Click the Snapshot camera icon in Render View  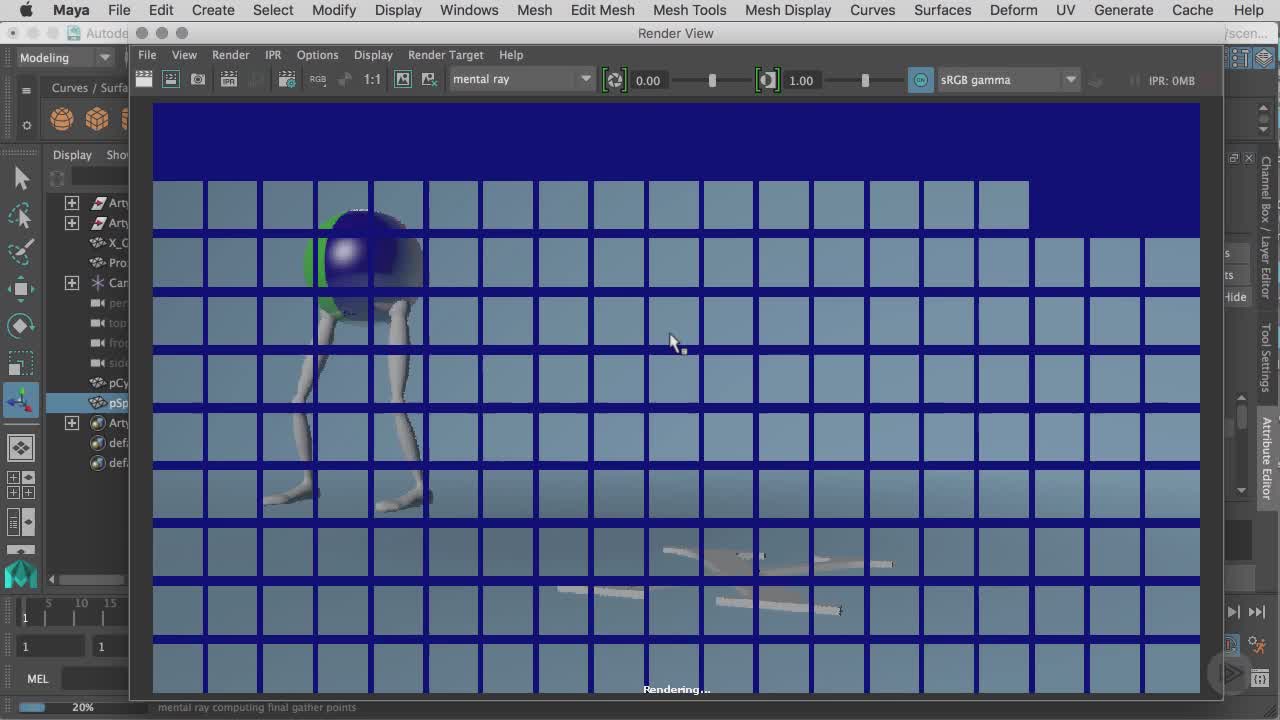(x=198, y=79)
